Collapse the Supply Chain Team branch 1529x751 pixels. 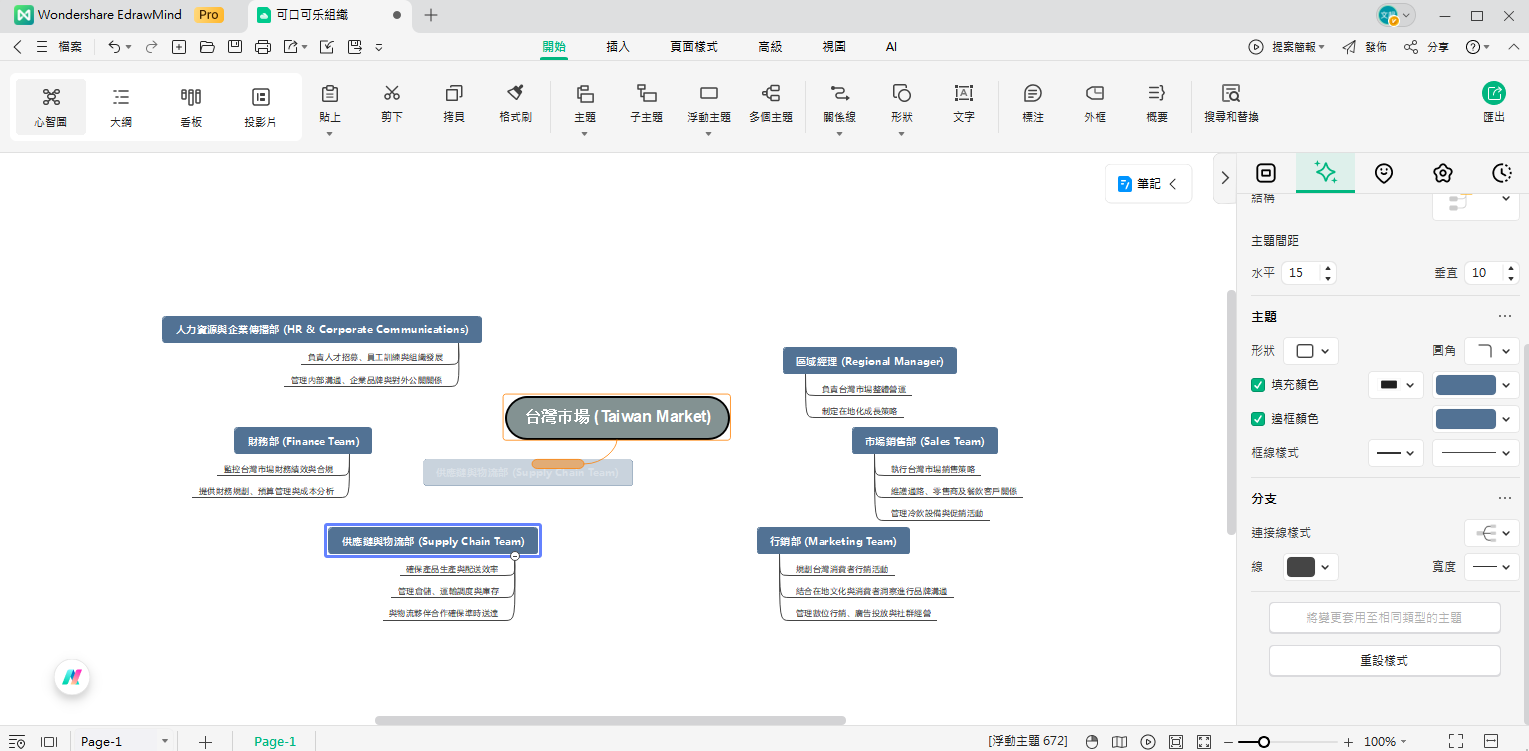pos(515,556)
